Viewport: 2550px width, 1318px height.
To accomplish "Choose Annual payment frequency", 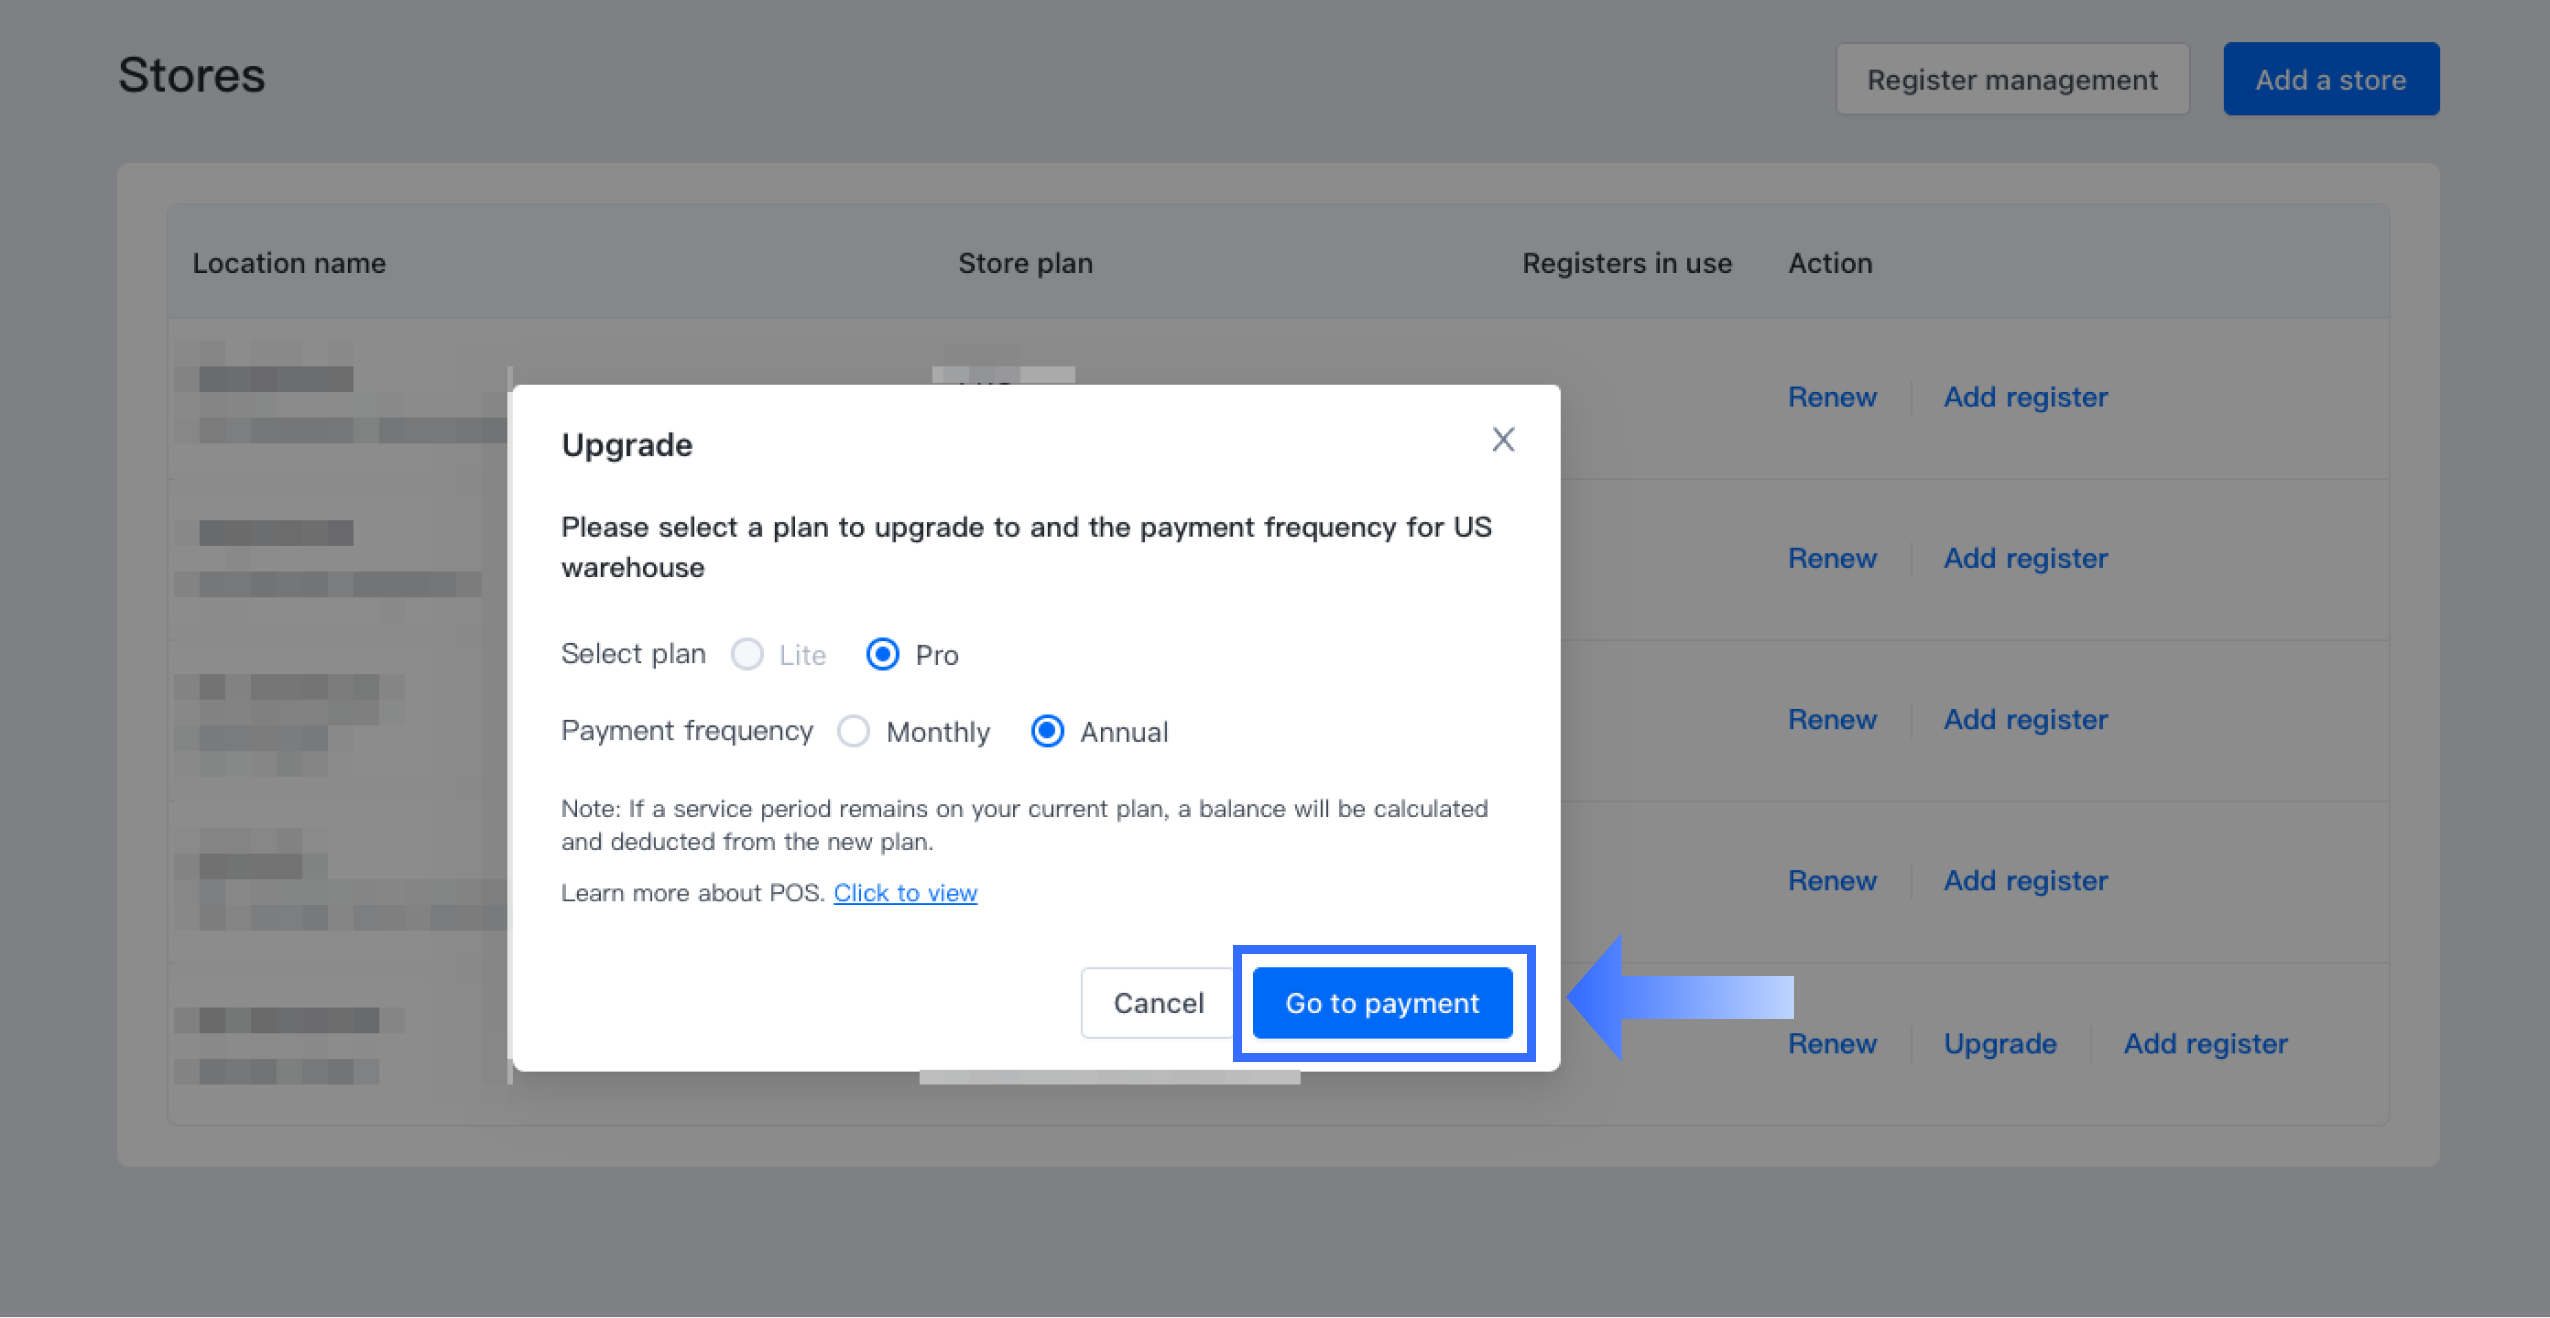I will [1047, 732].
